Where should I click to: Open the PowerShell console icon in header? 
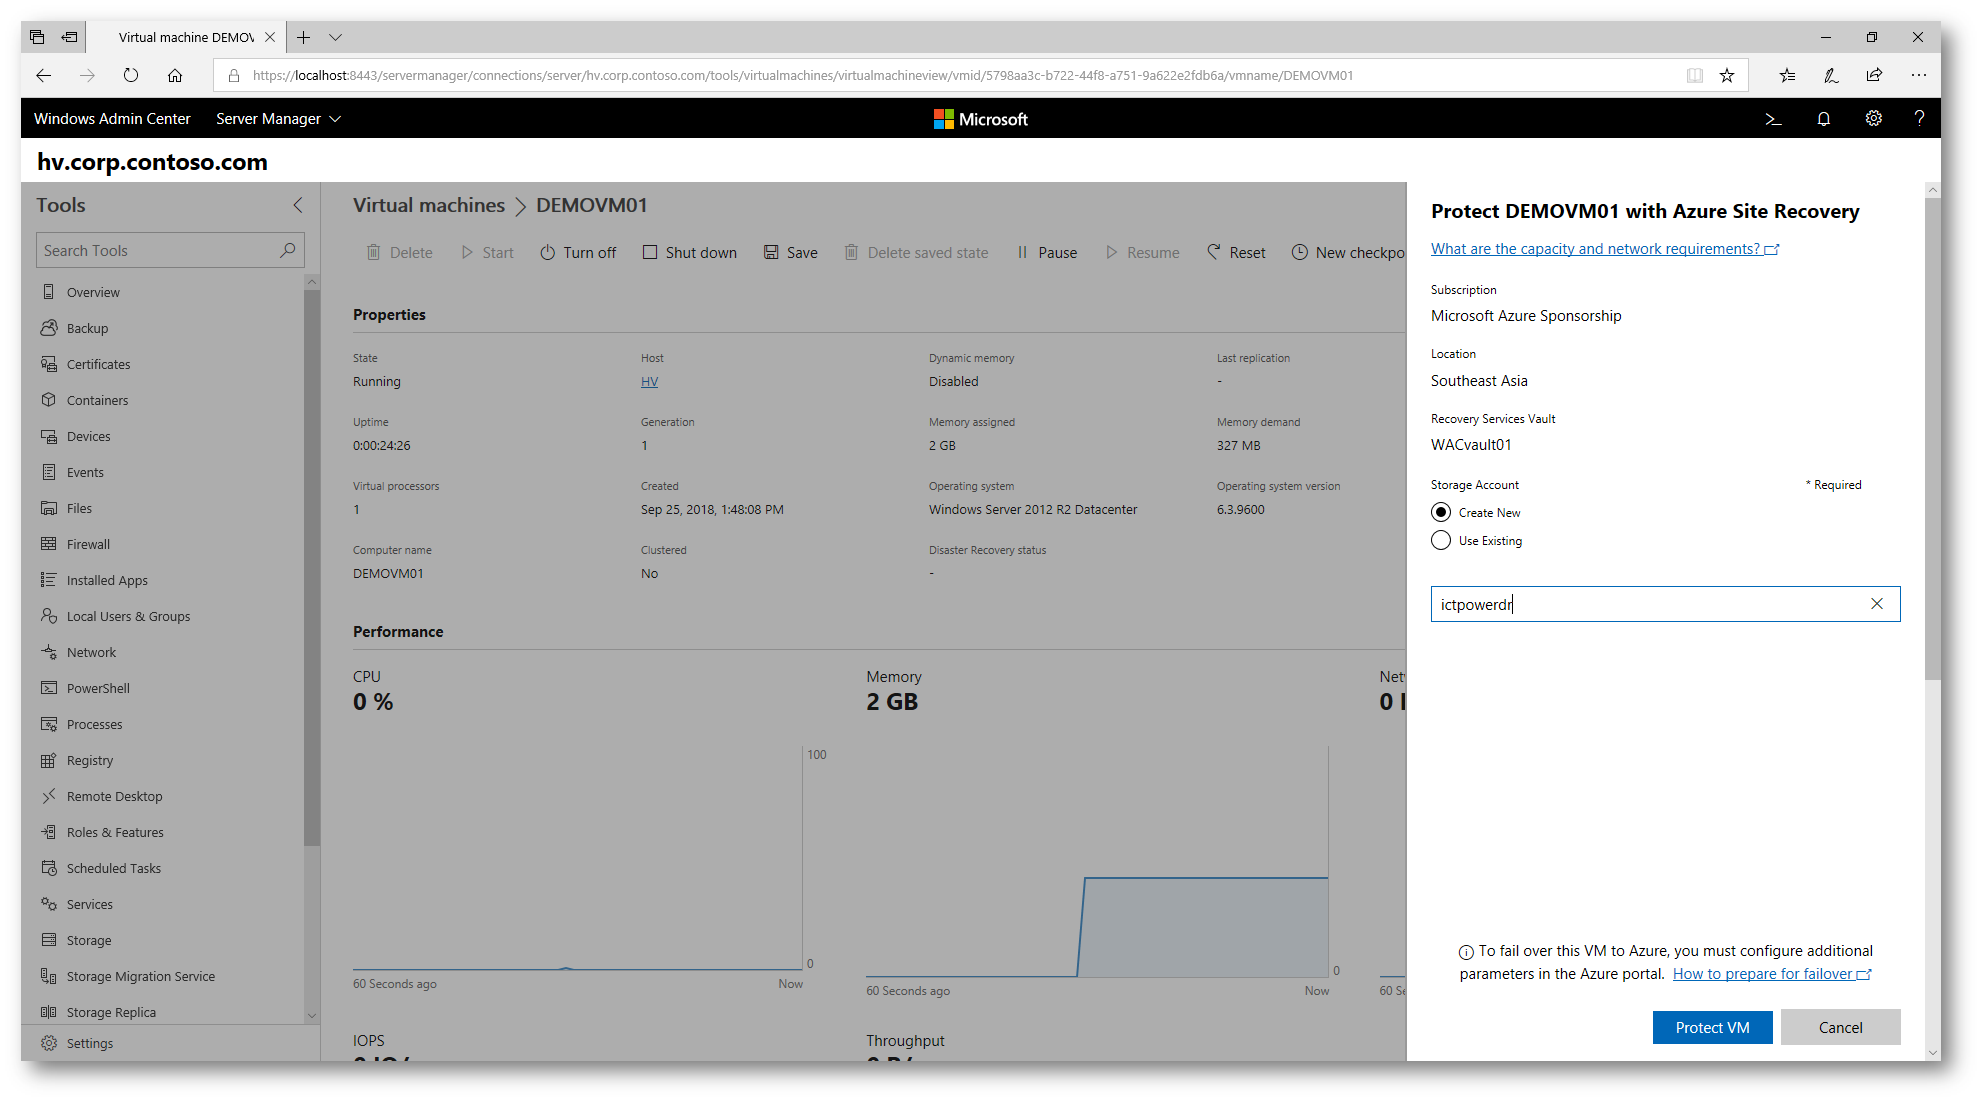1773,119
